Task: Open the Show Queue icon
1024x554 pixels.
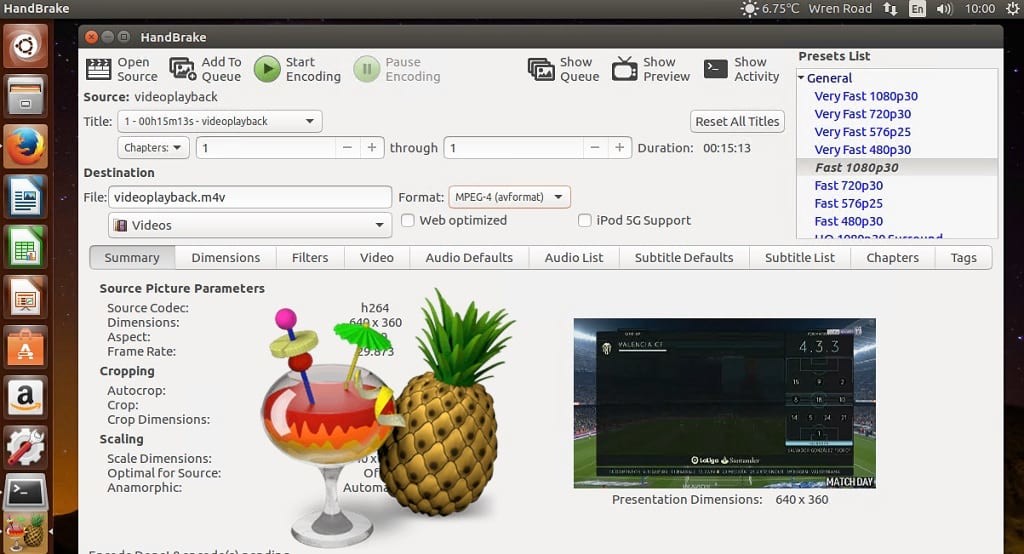Action: (541, 69)
